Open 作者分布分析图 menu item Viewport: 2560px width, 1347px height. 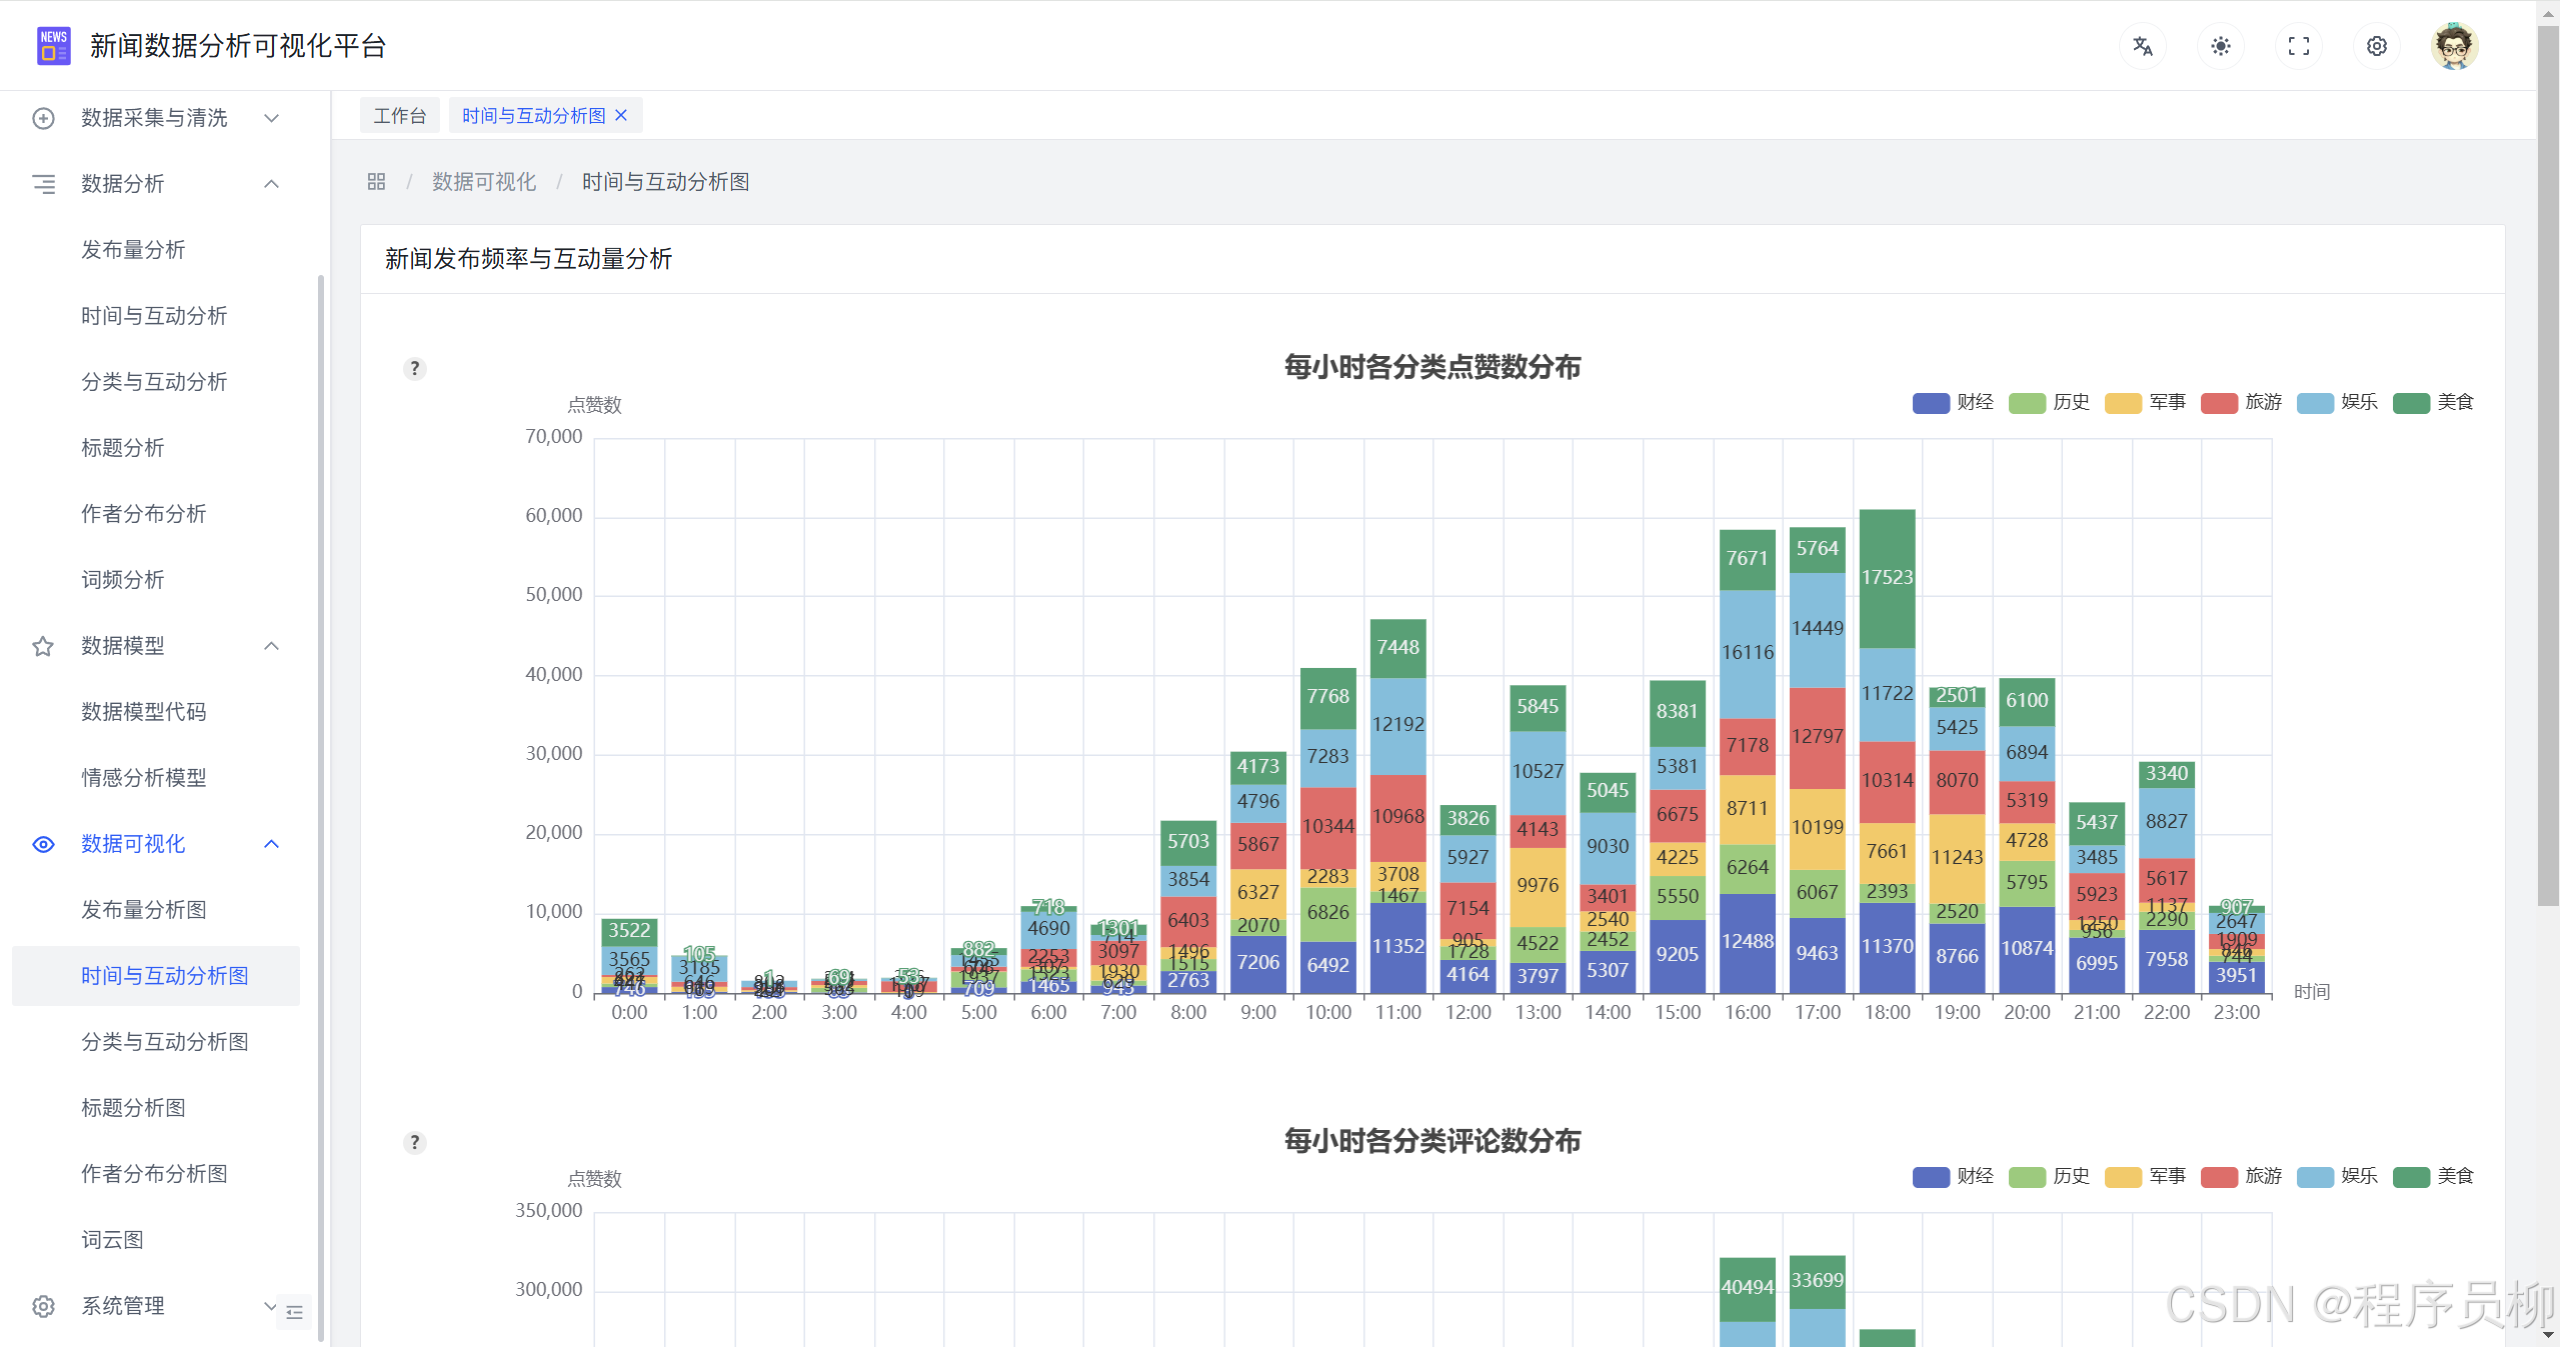click(x=156, y=1174)
